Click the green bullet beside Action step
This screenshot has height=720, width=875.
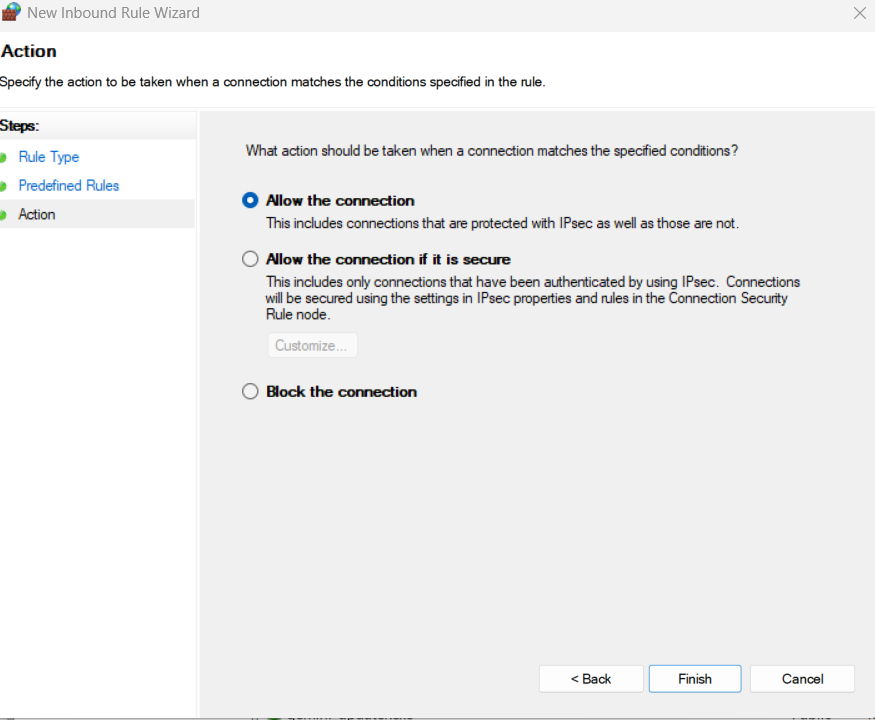(4, 215)
